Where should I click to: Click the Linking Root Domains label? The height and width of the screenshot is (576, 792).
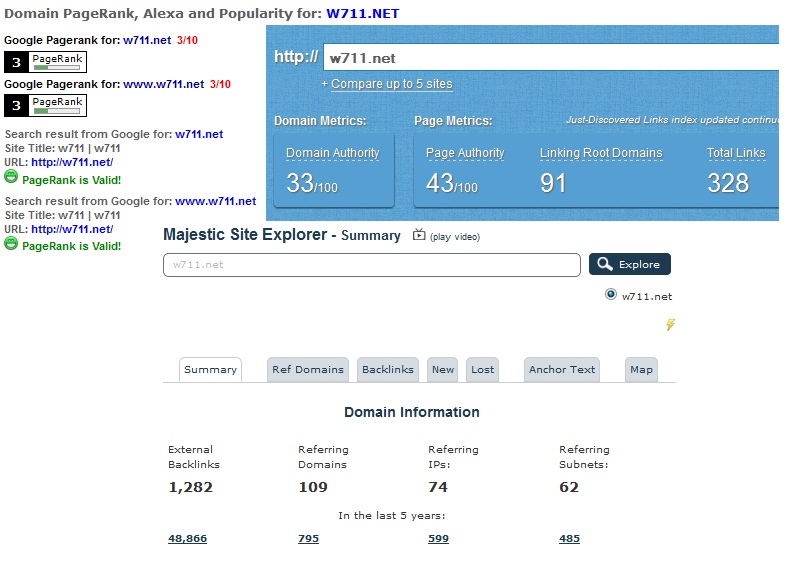click(601, 153)
